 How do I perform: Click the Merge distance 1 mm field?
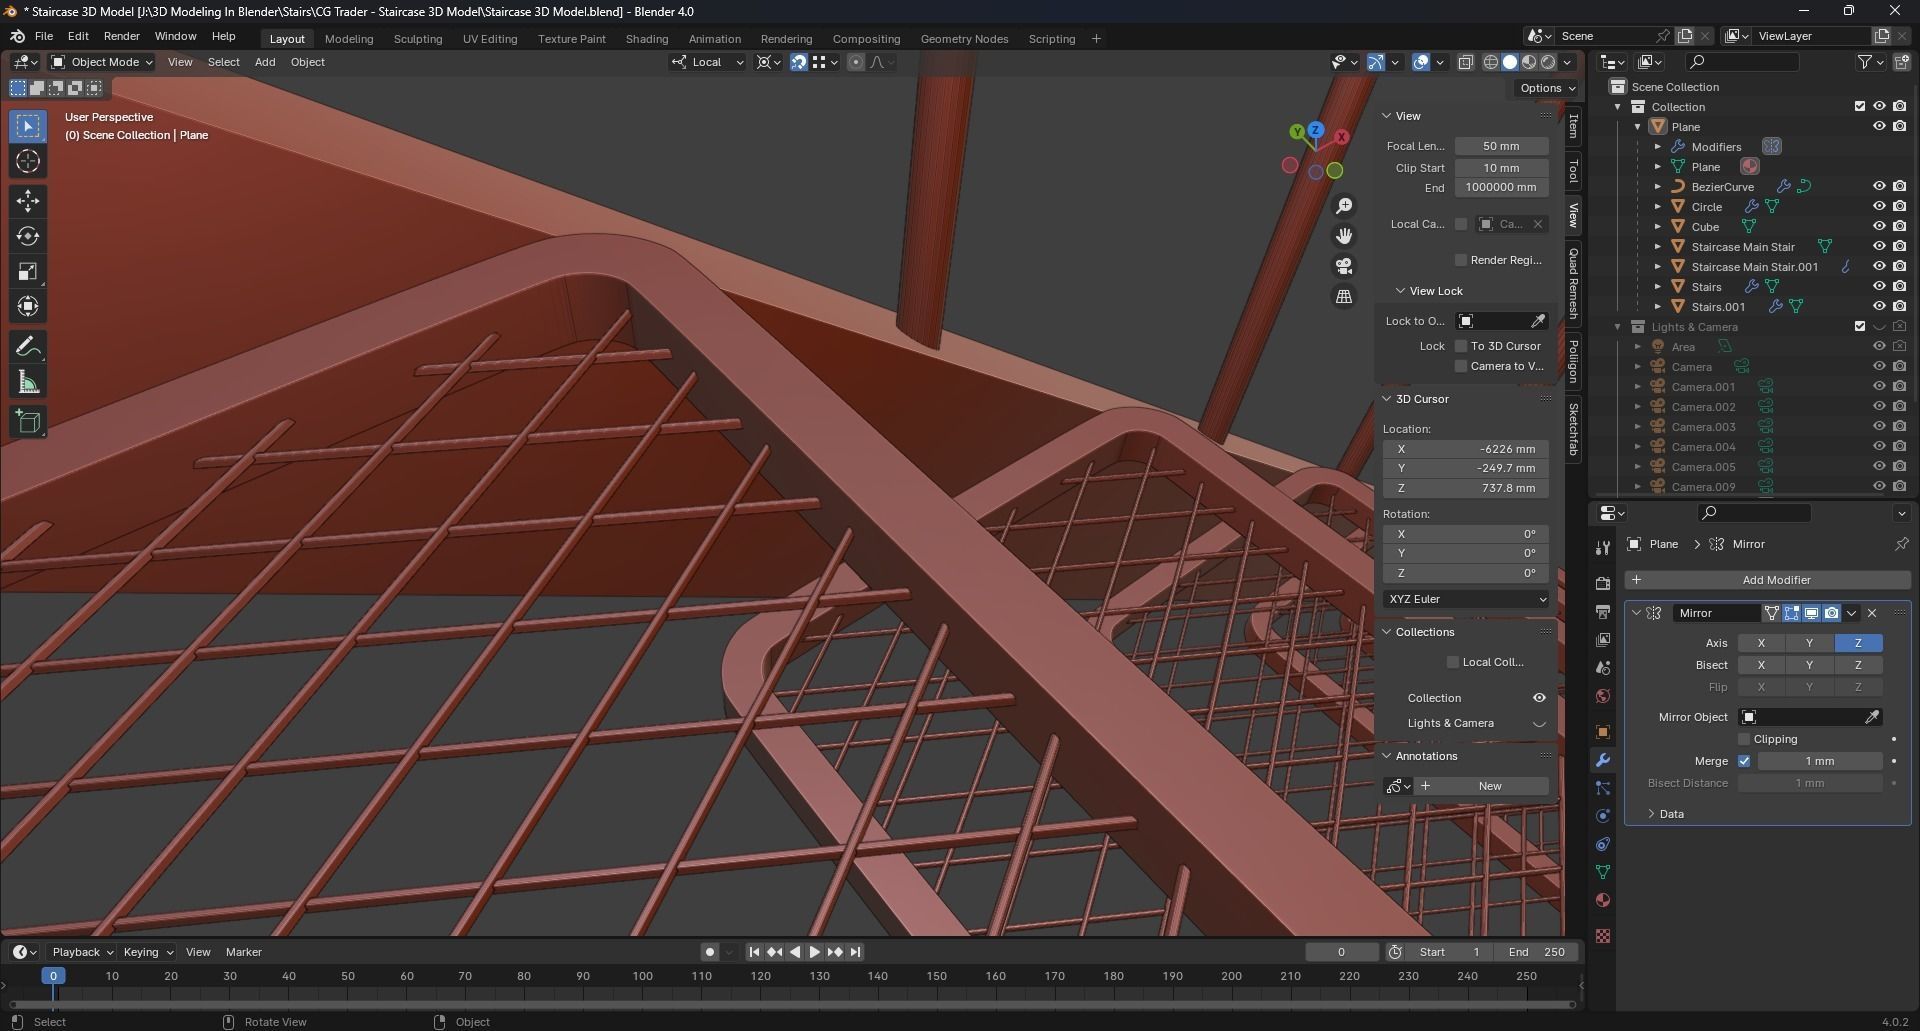[x=1820, y=761]
